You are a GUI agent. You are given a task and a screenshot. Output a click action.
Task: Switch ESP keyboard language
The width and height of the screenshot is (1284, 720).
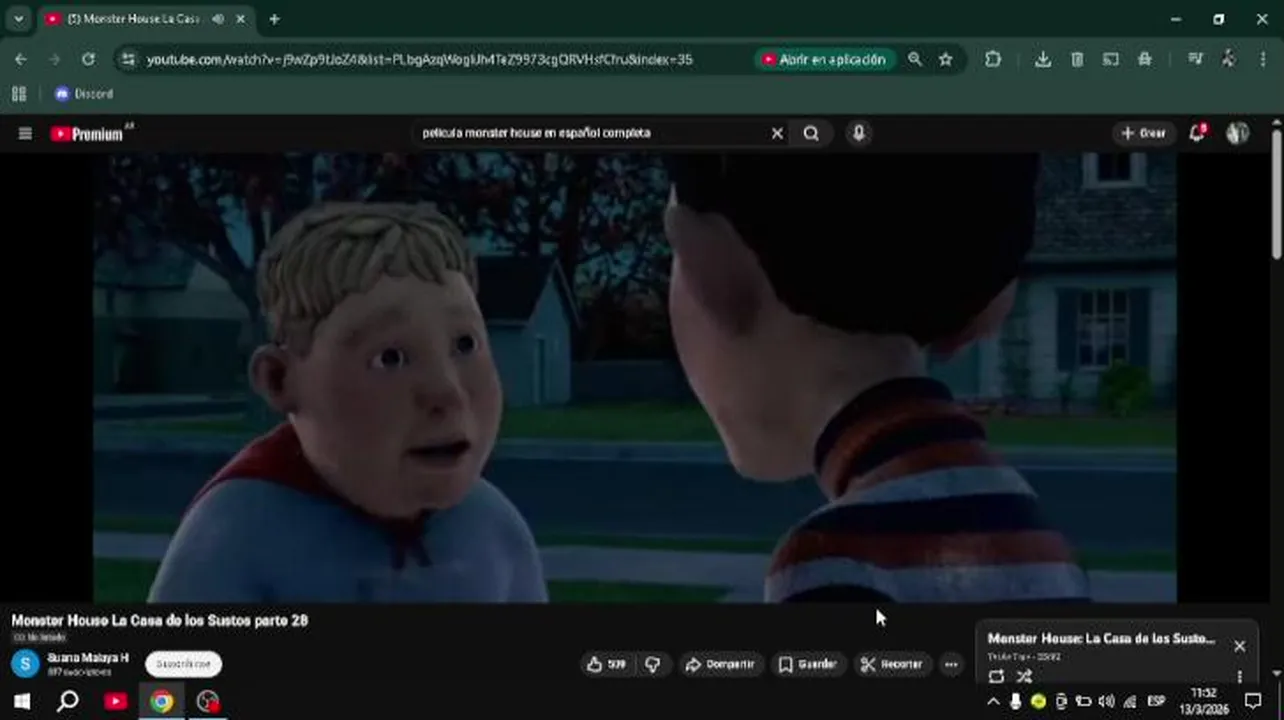tap(1156, 702)
